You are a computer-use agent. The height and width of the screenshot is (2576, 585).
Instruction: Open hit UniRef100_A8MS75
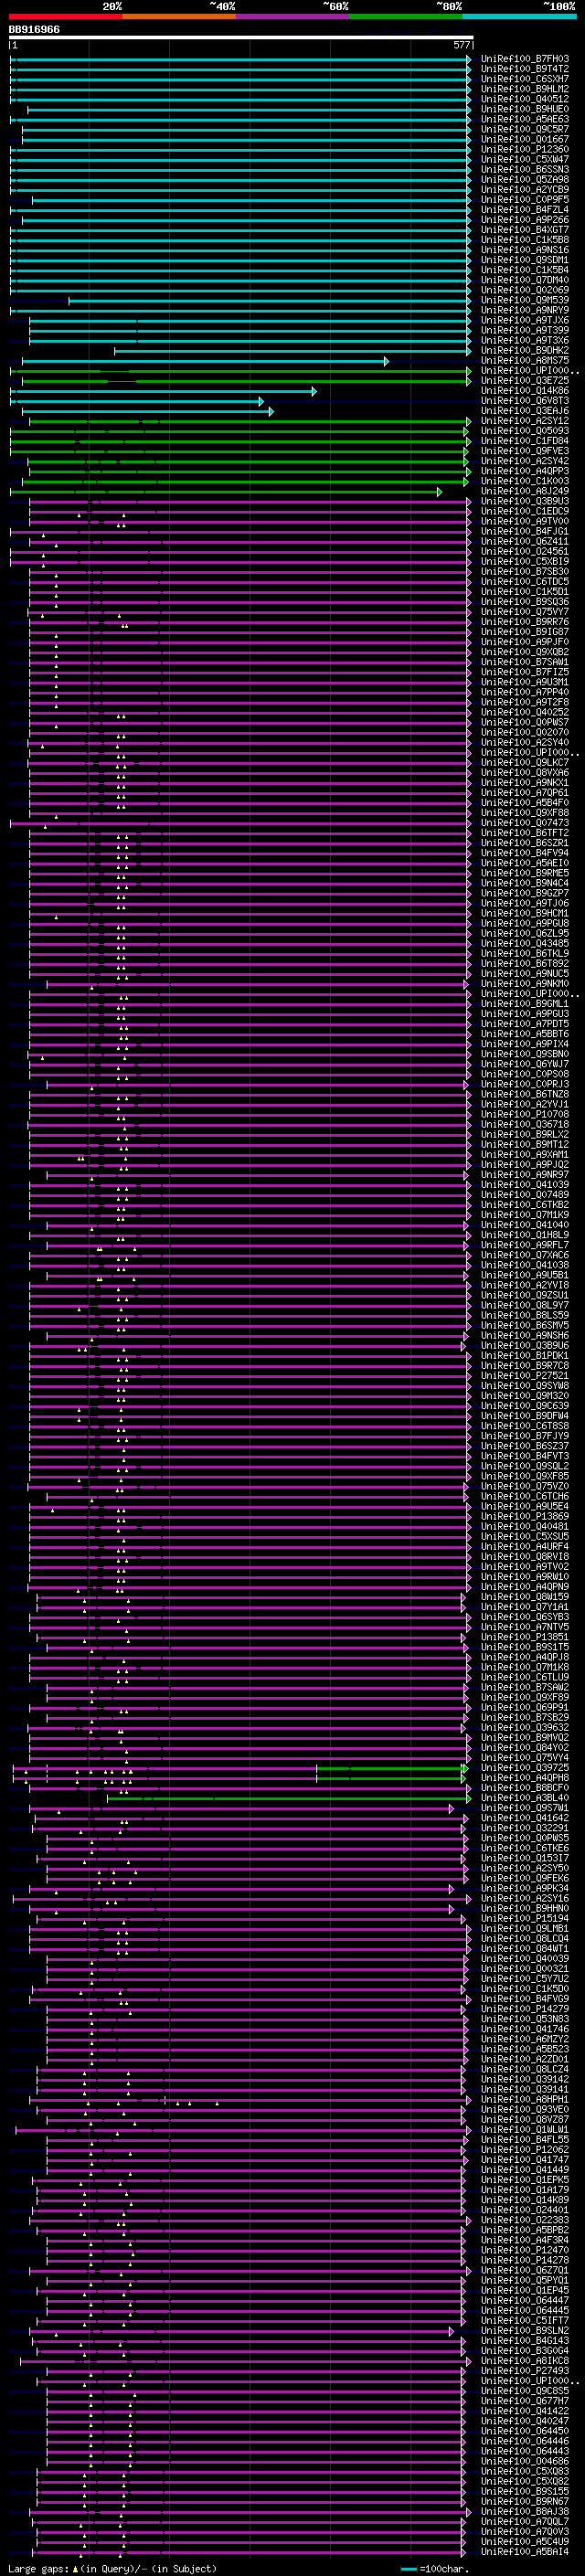(x=525, y=361)
